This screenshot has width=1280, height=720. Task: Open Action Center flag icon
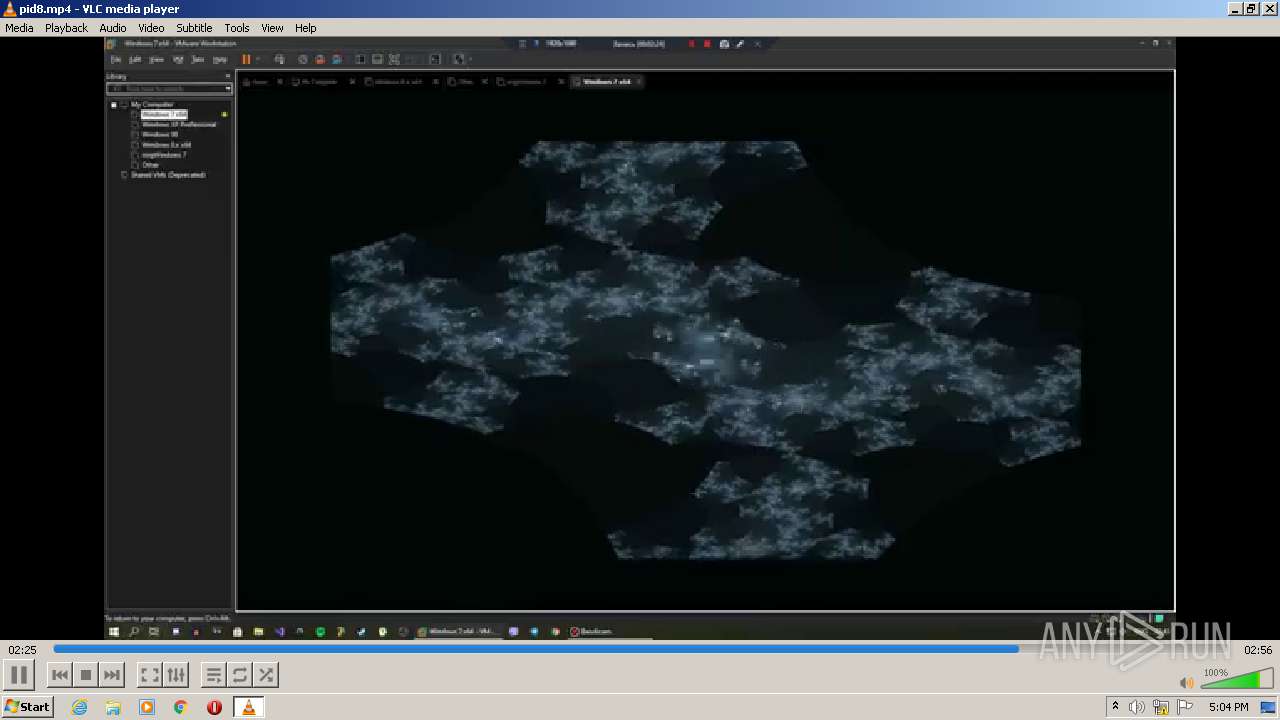(x=1185, y=707)
